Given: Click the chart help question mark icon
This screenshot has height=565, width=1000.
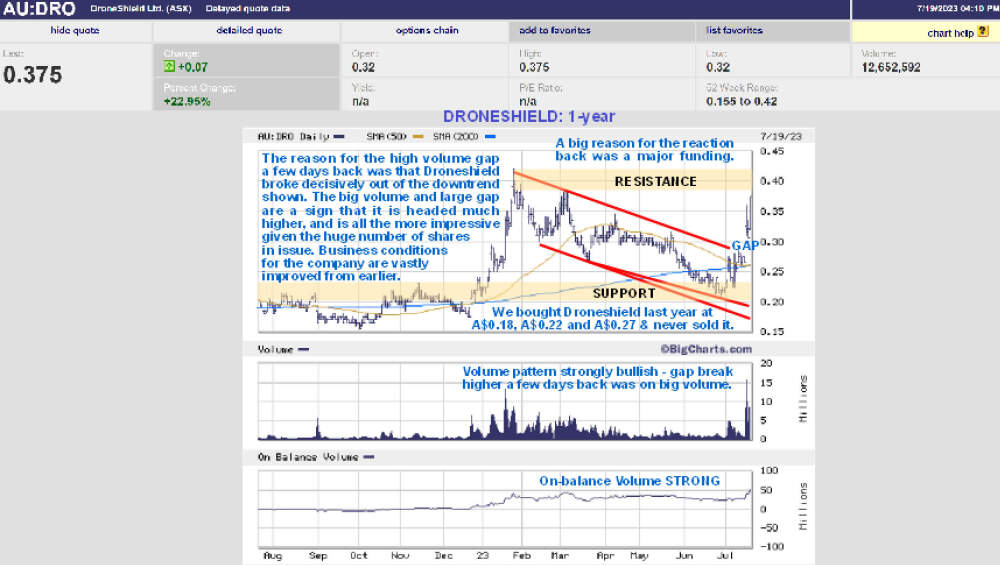Looking at the screenshot, I should click(983, 31).
